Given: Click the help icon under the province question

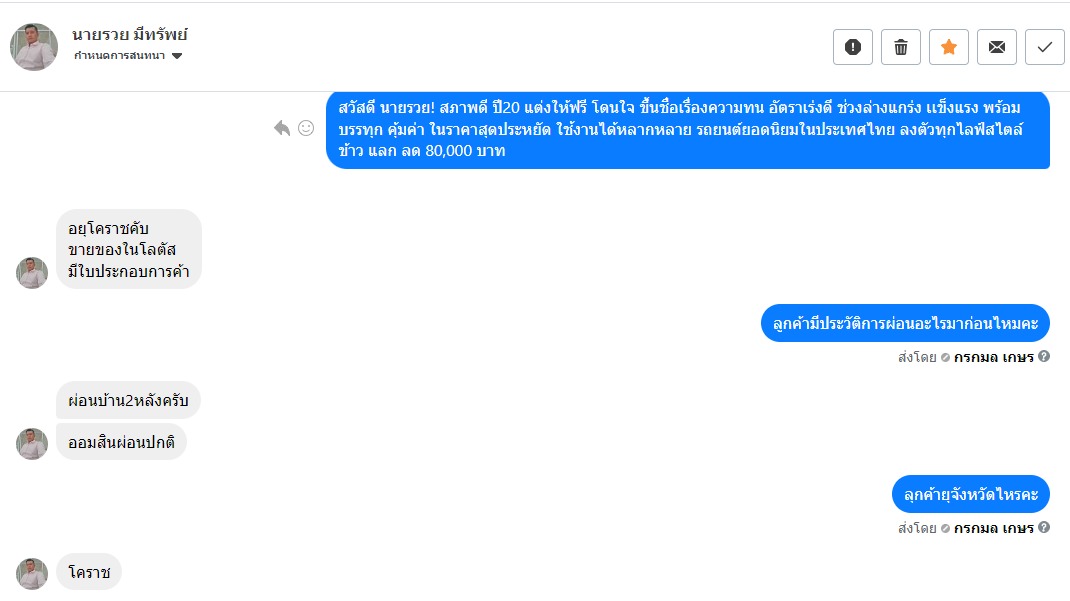Looking at the screenshot, I should click(x=1043, y=528).
